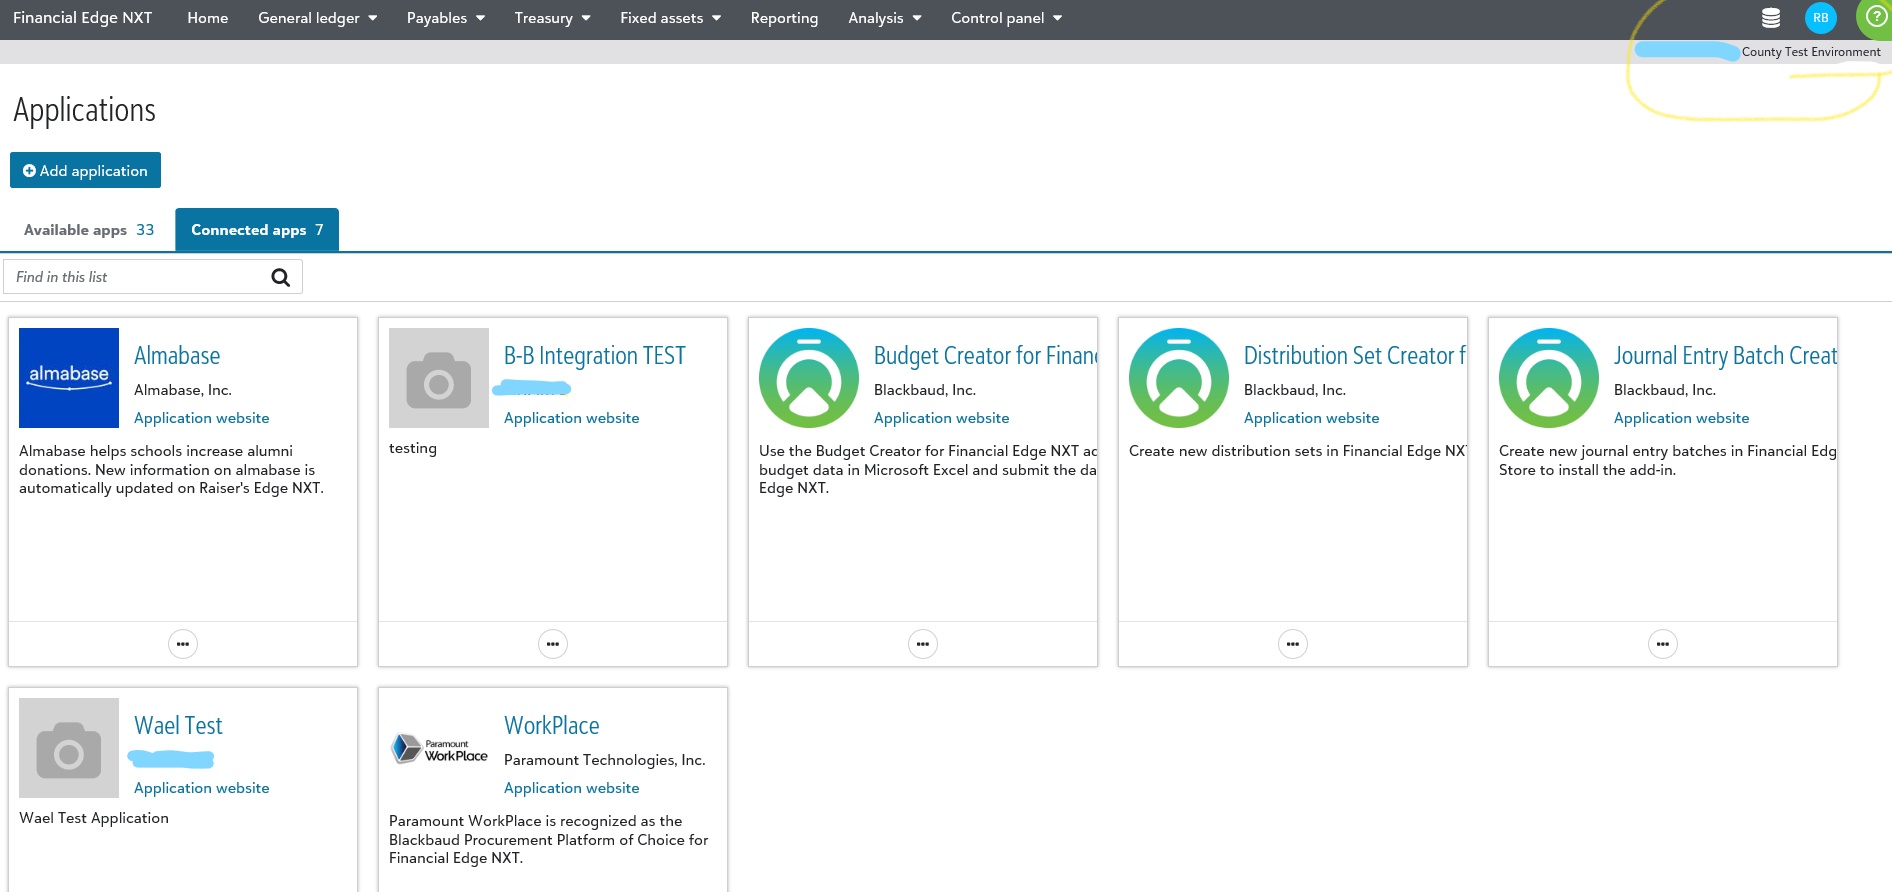Expand the Control panel dropdown

point(1007,18)
